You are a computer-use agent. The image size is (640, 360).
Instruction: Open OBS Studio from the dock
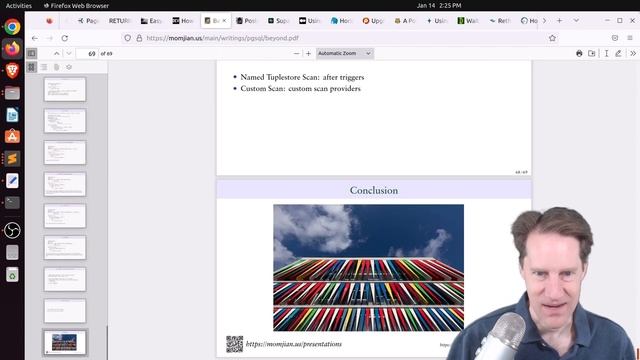(12, 230)
